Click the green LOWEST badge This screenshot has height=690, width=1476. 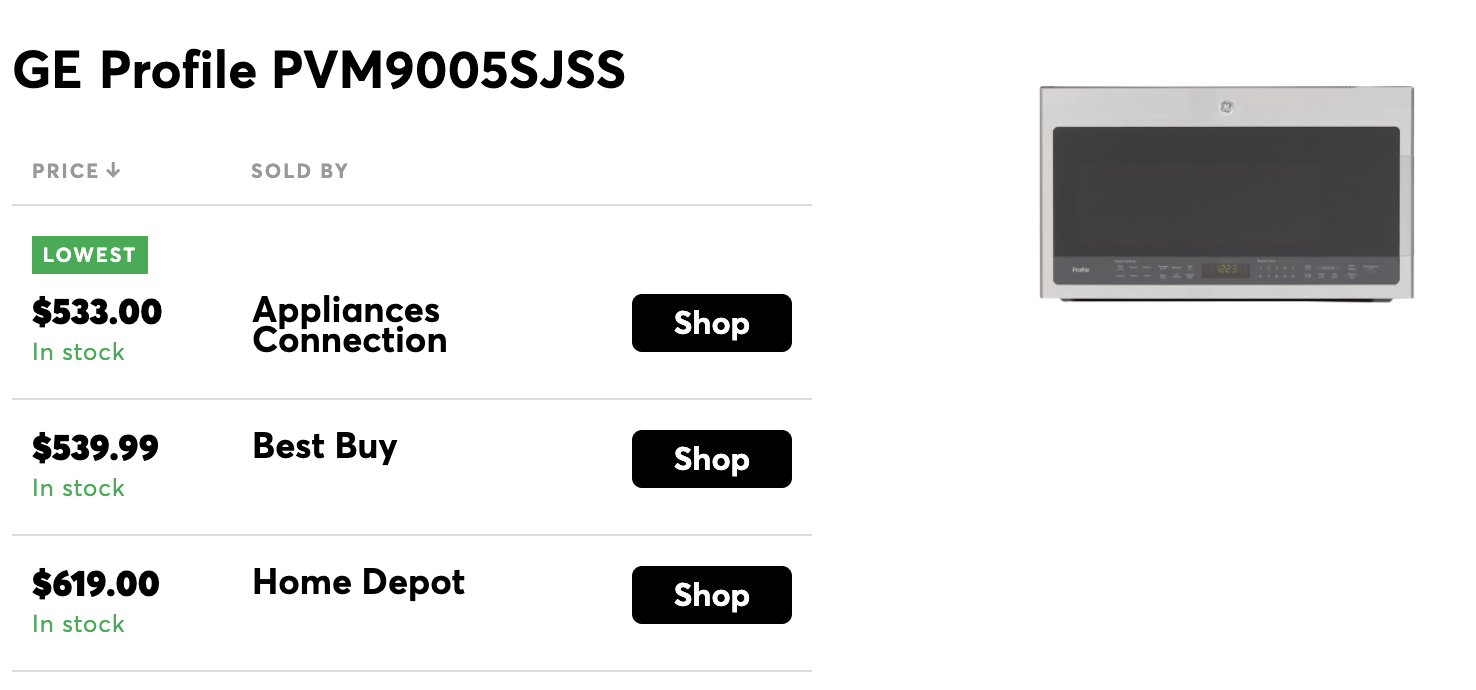[x=89, y=254]
